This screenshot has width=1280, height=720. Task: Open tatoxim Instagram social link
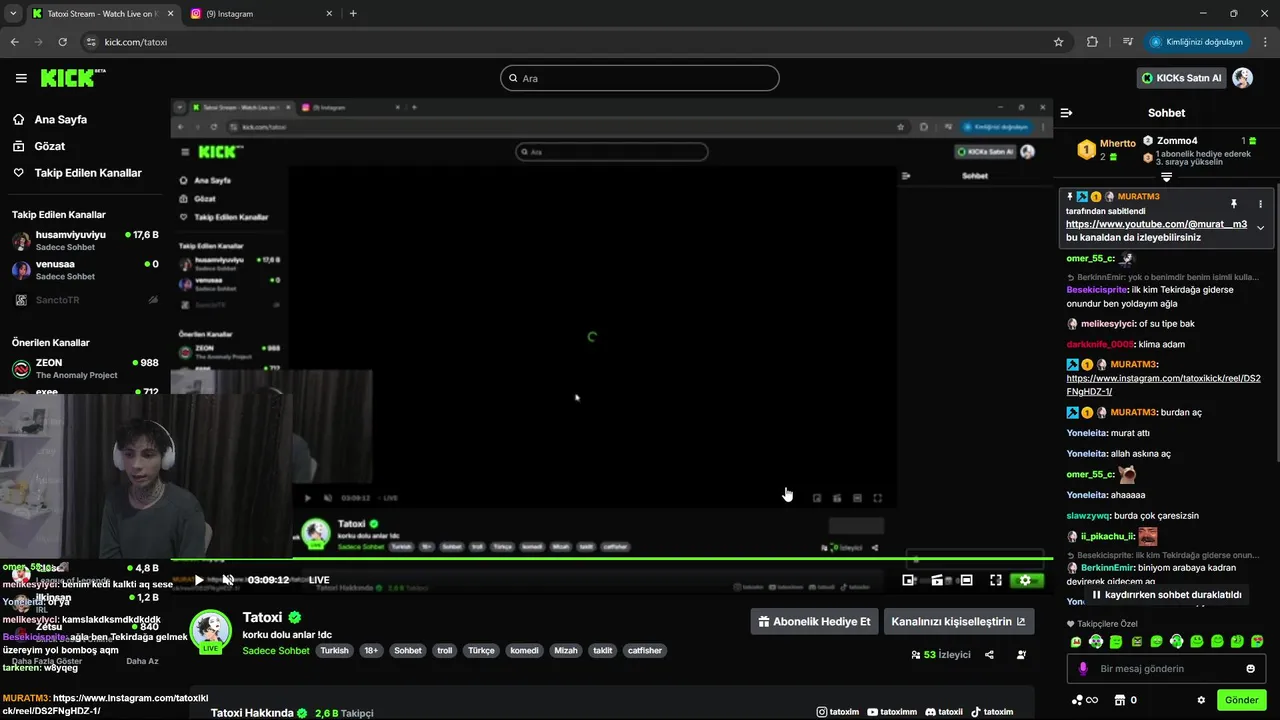tap(838, 712)
